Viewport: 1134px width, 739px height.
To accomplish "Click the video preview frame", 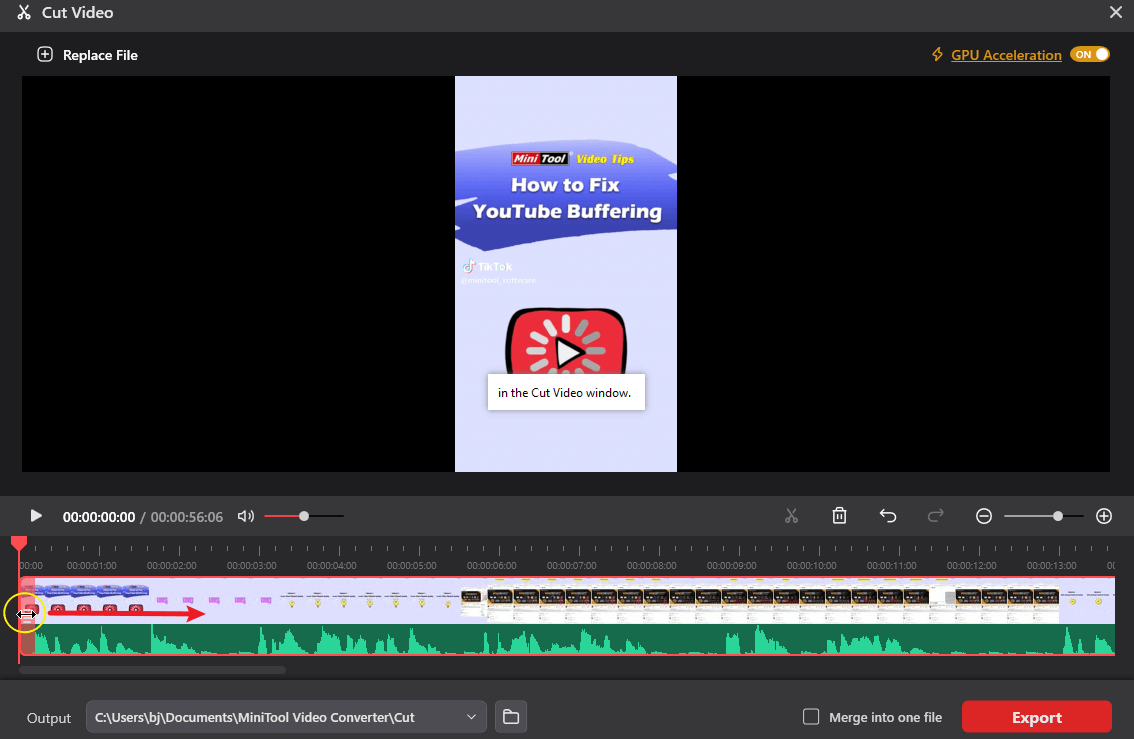I will pyautogui.click(x=566, y=274).
